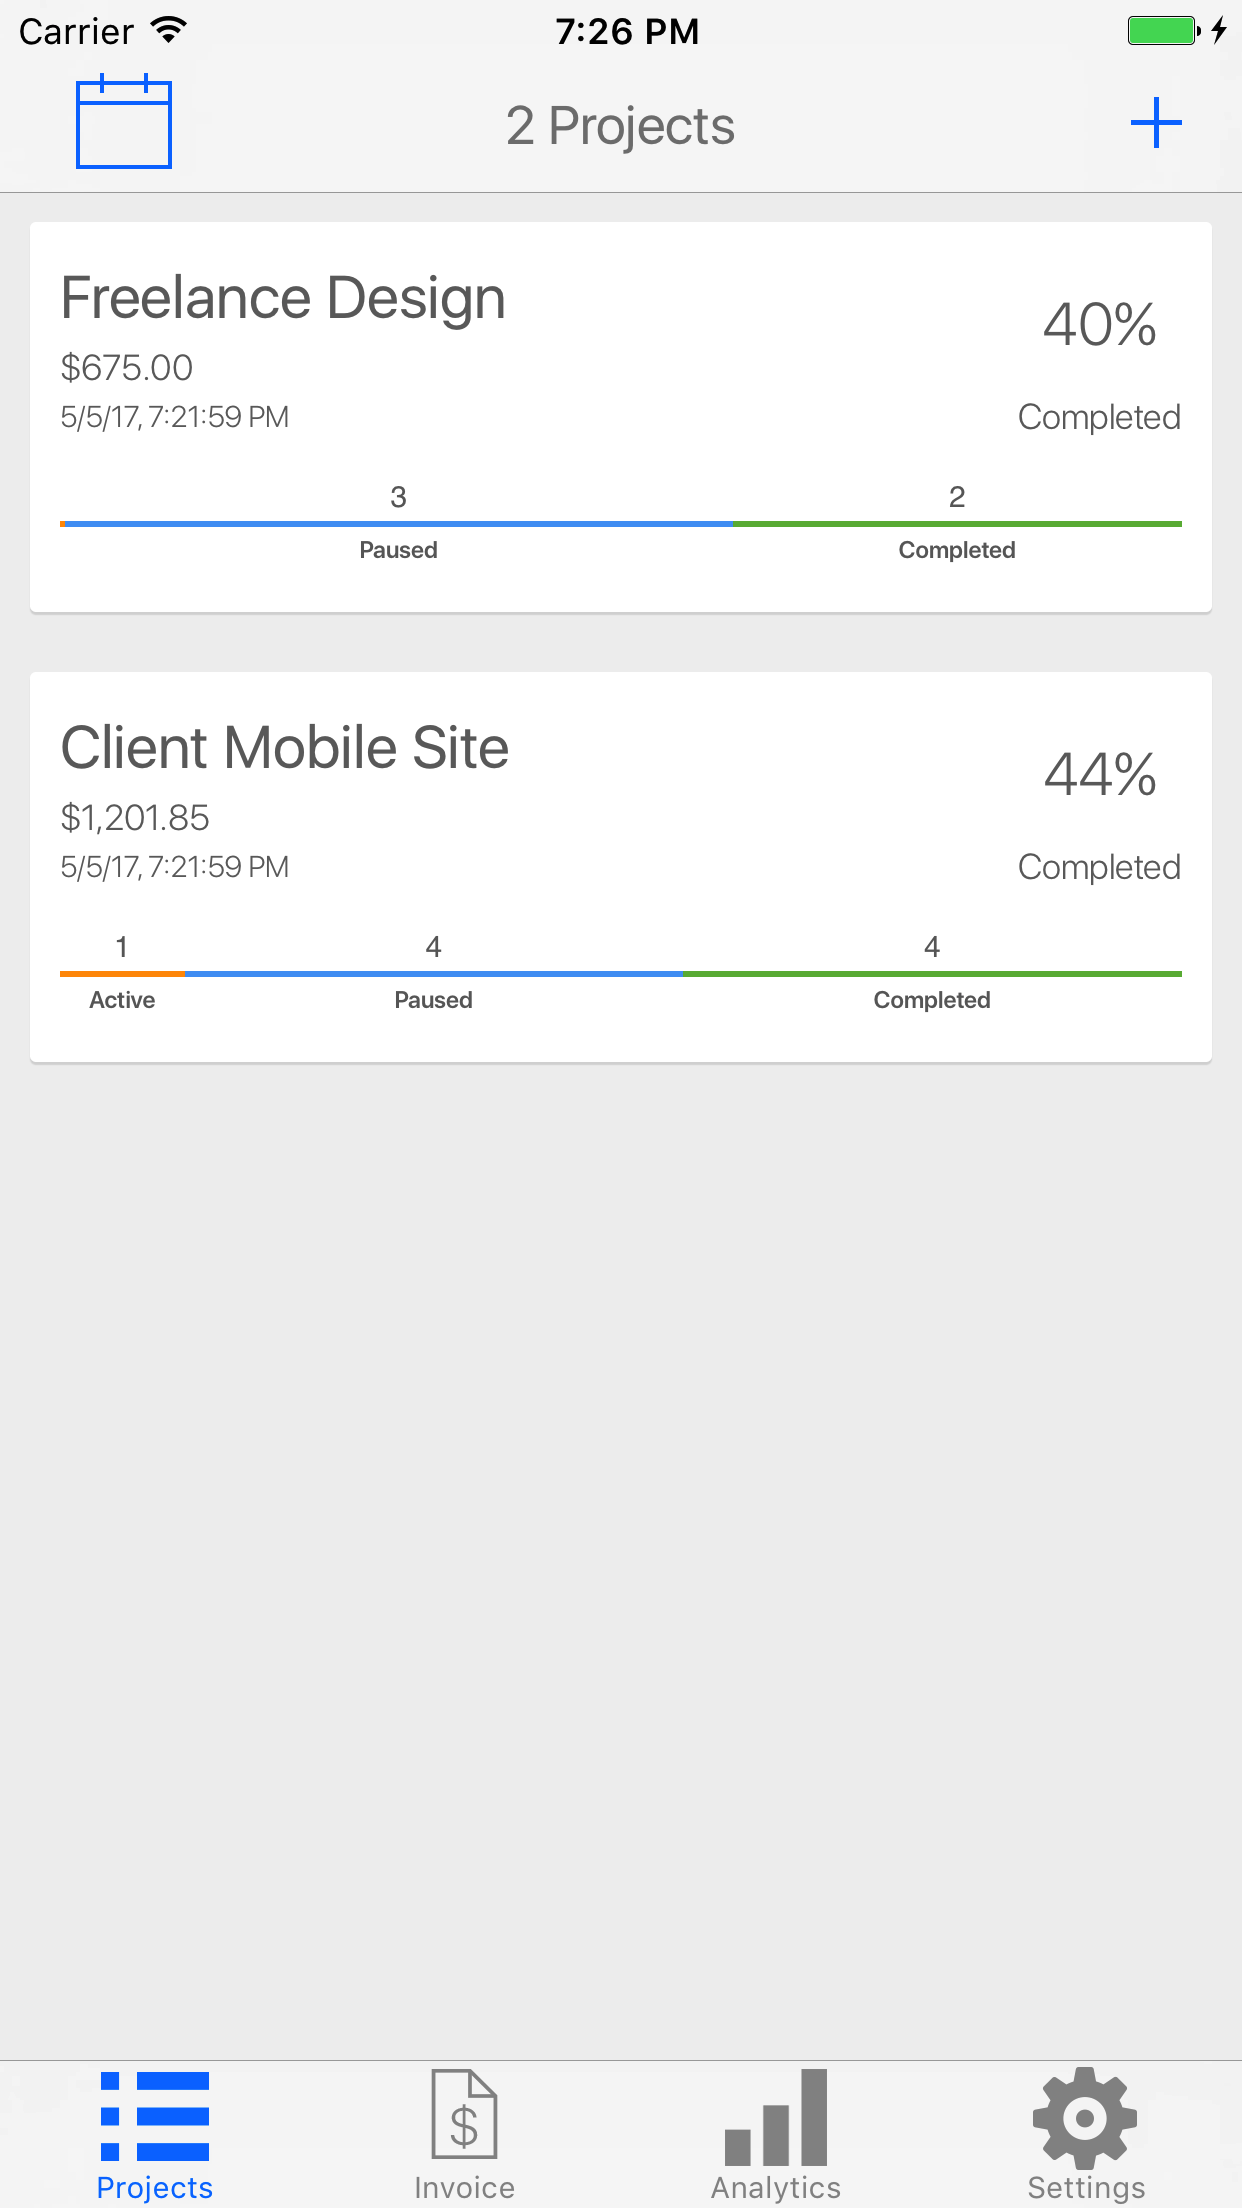Open the Invoice dollar document icon
Image resolution: width=1242 pixels, height=2208 pixels.
(464, 2115)
